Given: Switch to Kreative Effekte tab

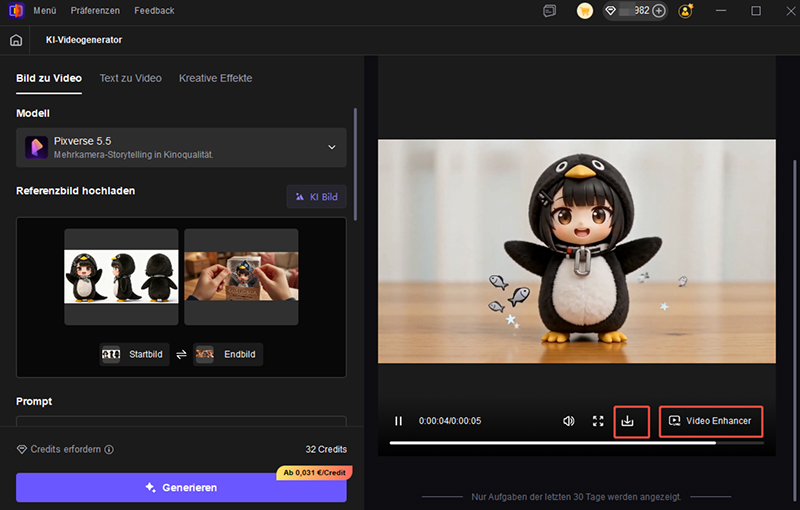Looking at the screenshot, I should [x=215, y=78].
